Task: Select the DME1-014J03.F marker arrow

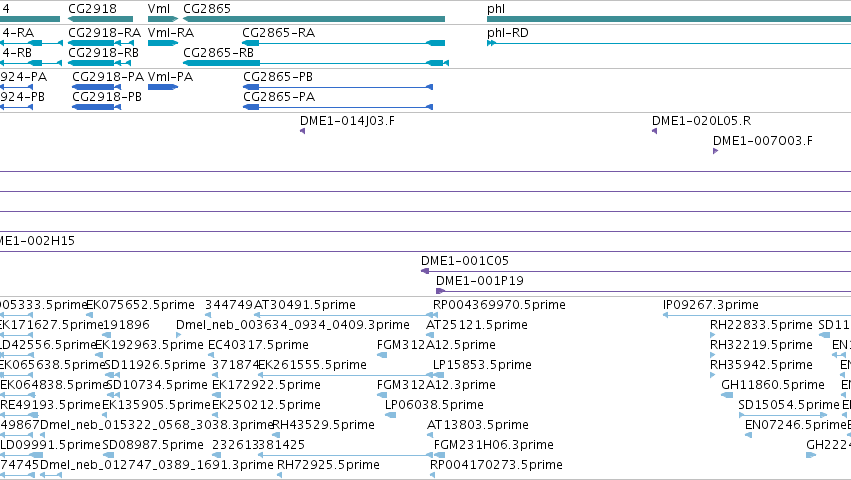Action: [x=302, y=131]
